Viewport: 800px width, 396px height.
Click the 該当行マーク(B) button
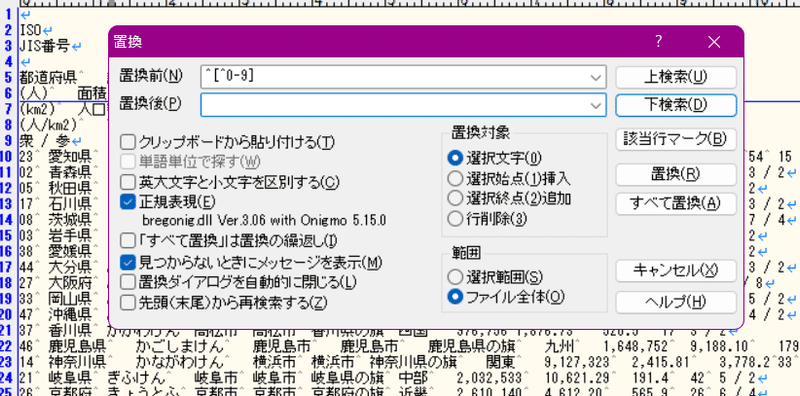coord(676,139)
